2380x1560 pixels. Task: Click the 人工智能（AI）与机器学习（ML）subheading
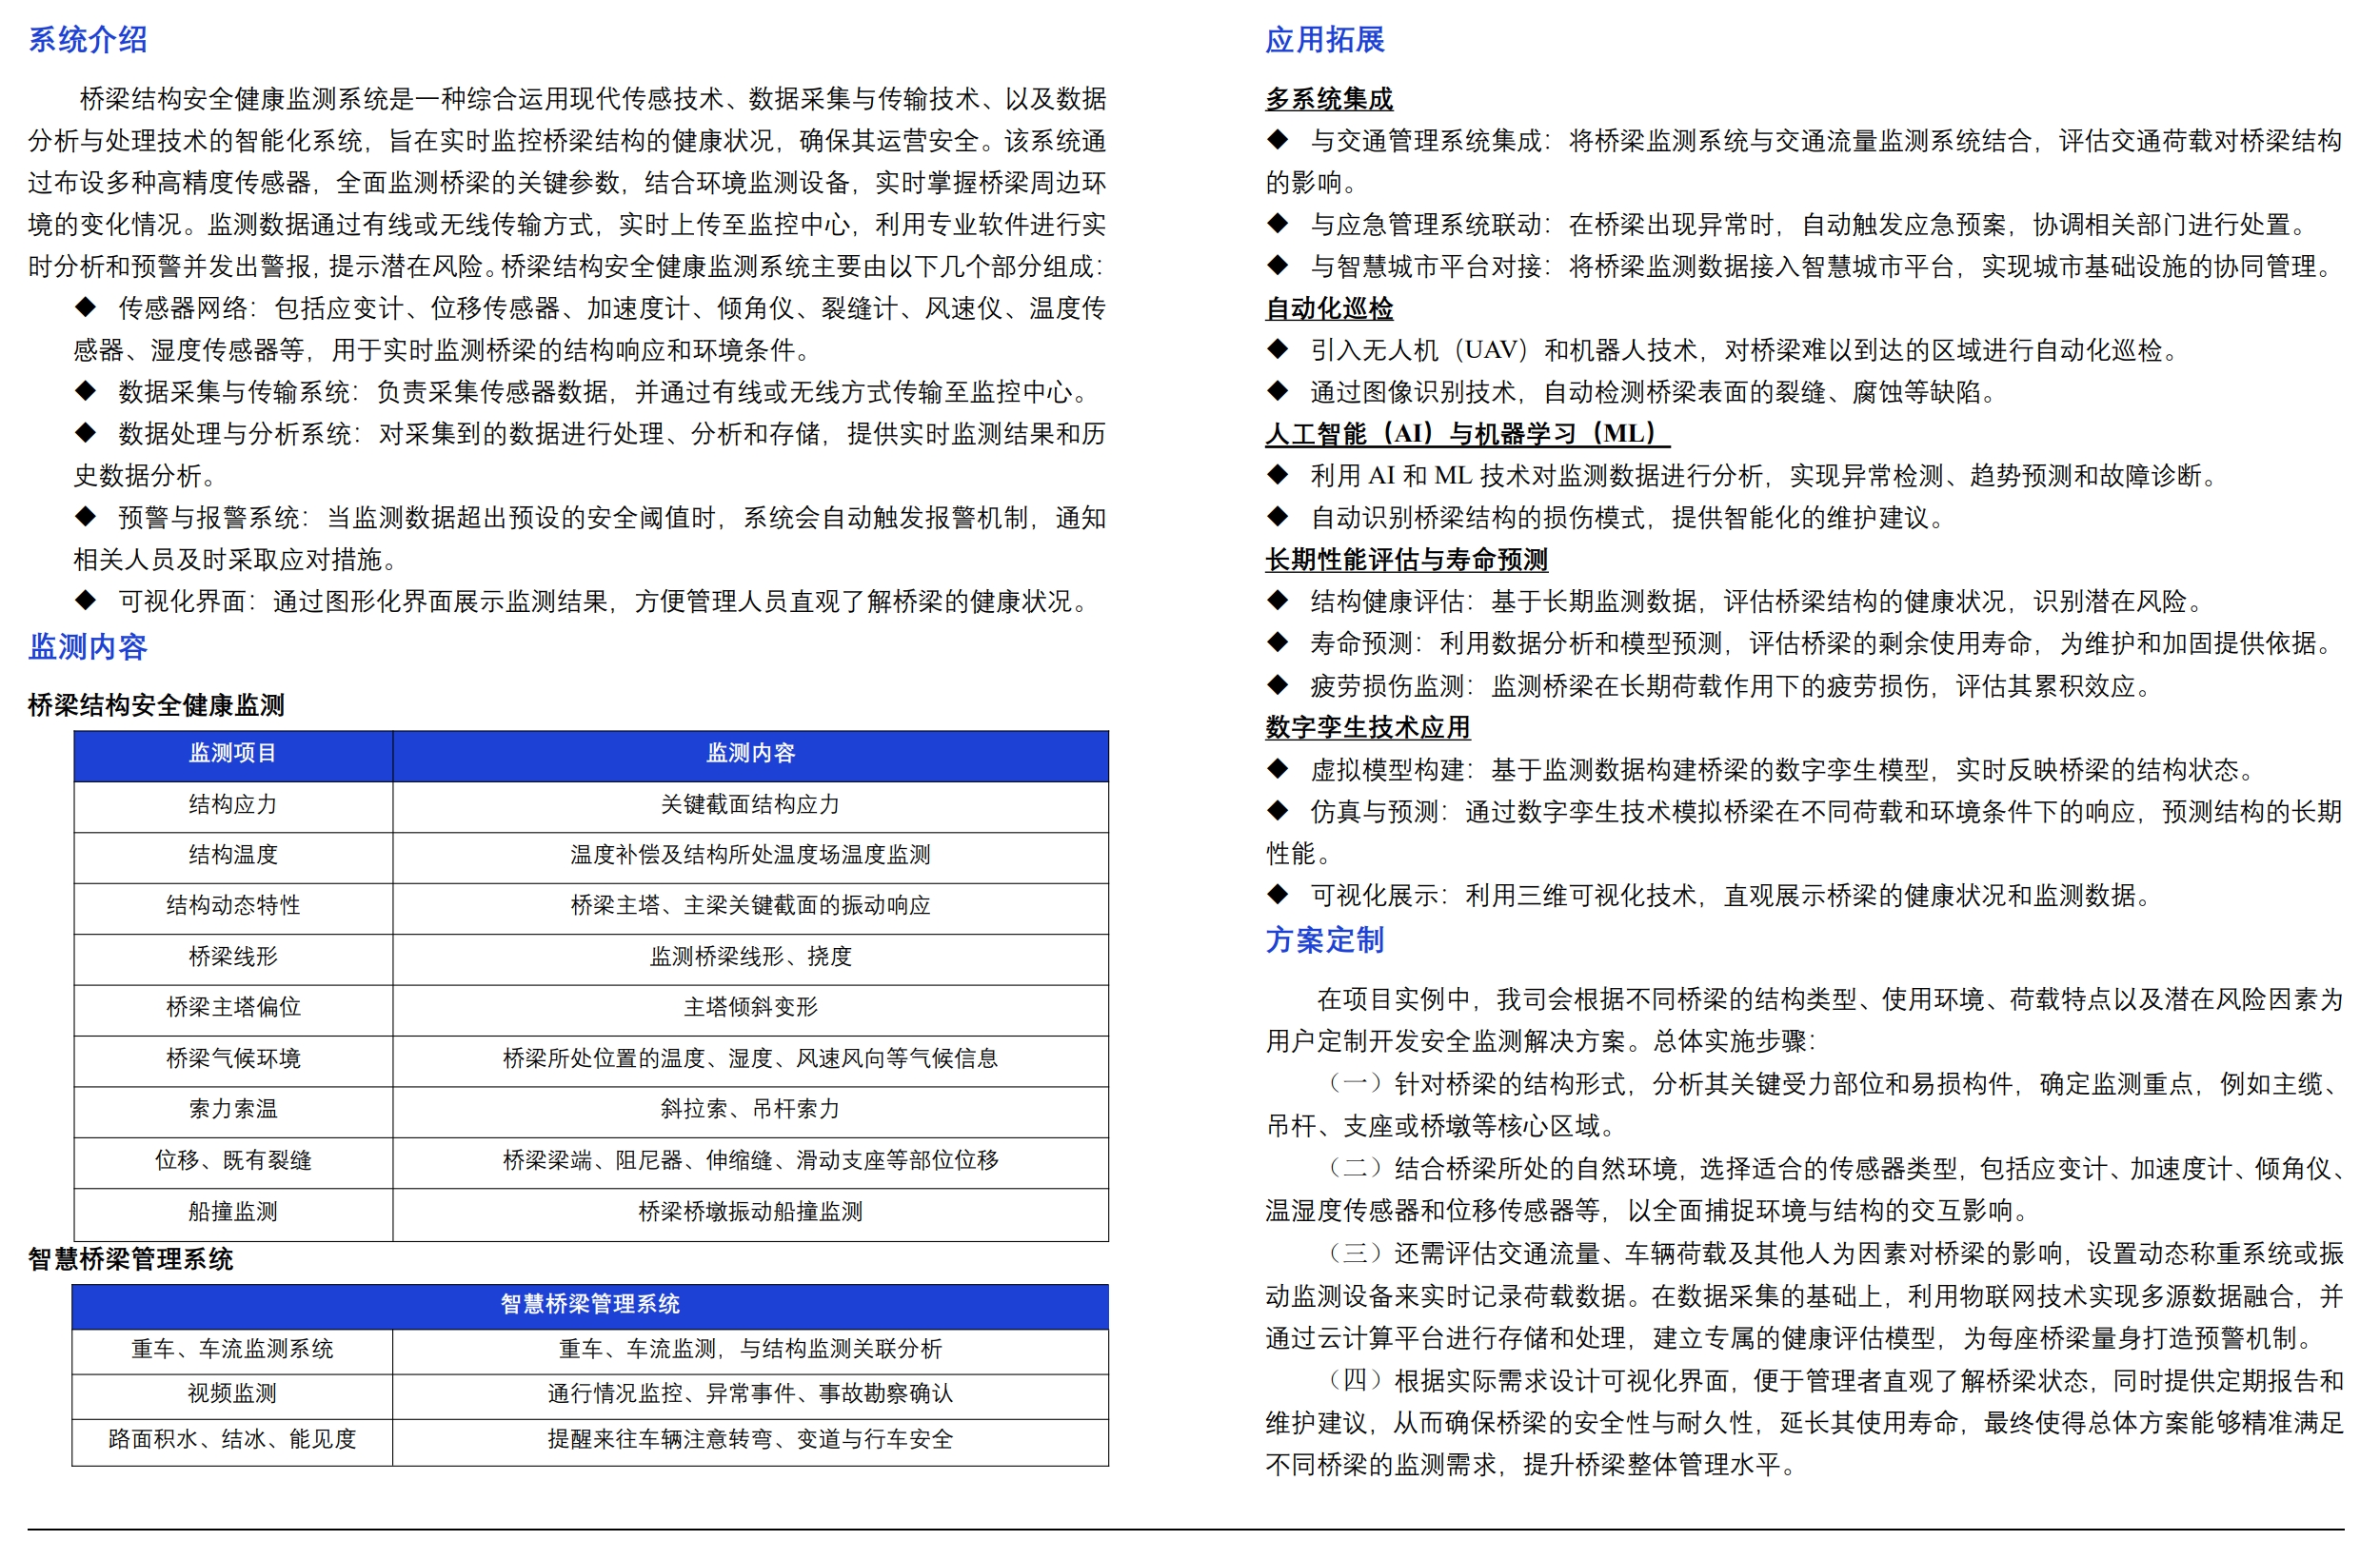[x=1466, y=434]
